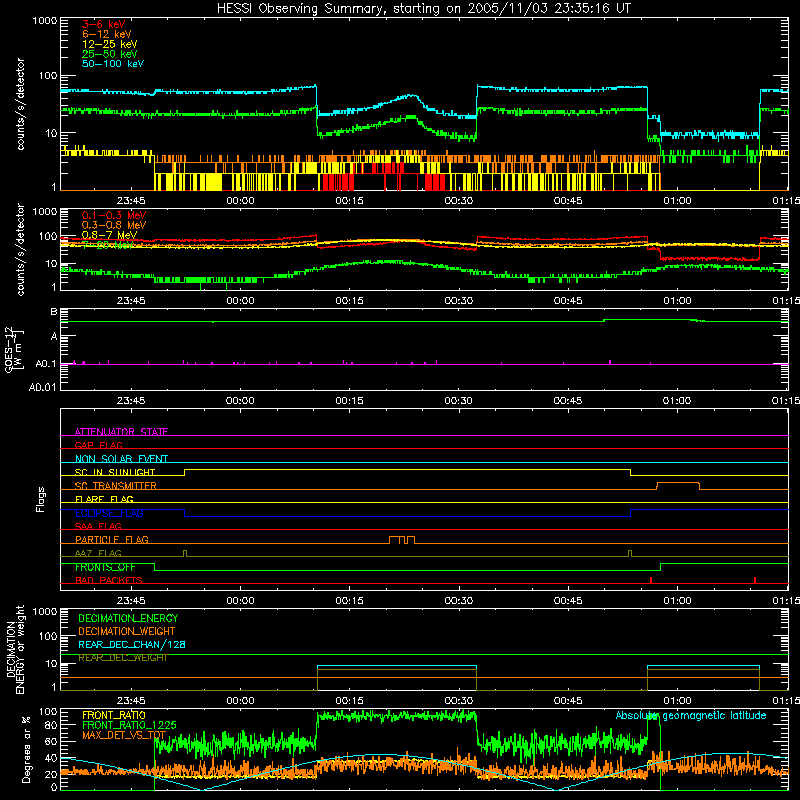The height and width of the screenshot is (800, 800).
Task: Select the FRONTS_OFF flag label
Action: (x=105, y=567)
